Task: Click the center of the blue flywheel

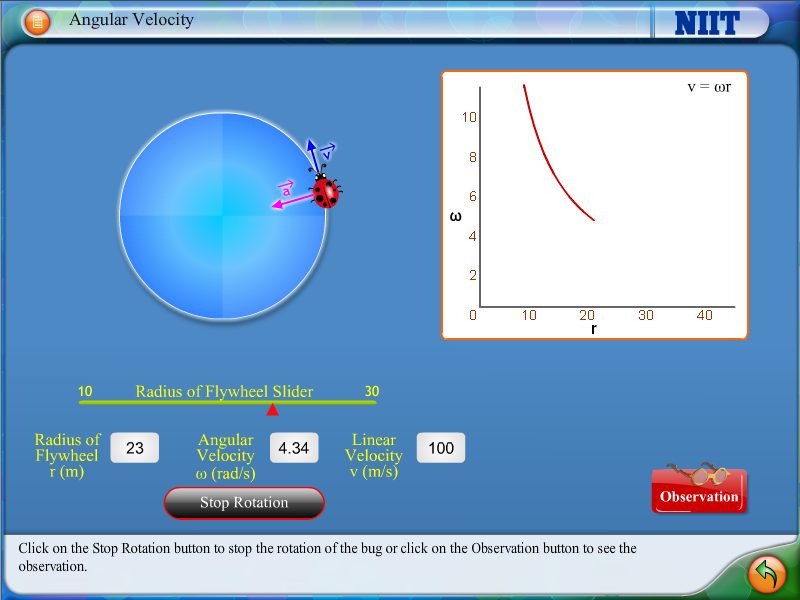Action: coord(222,216)
